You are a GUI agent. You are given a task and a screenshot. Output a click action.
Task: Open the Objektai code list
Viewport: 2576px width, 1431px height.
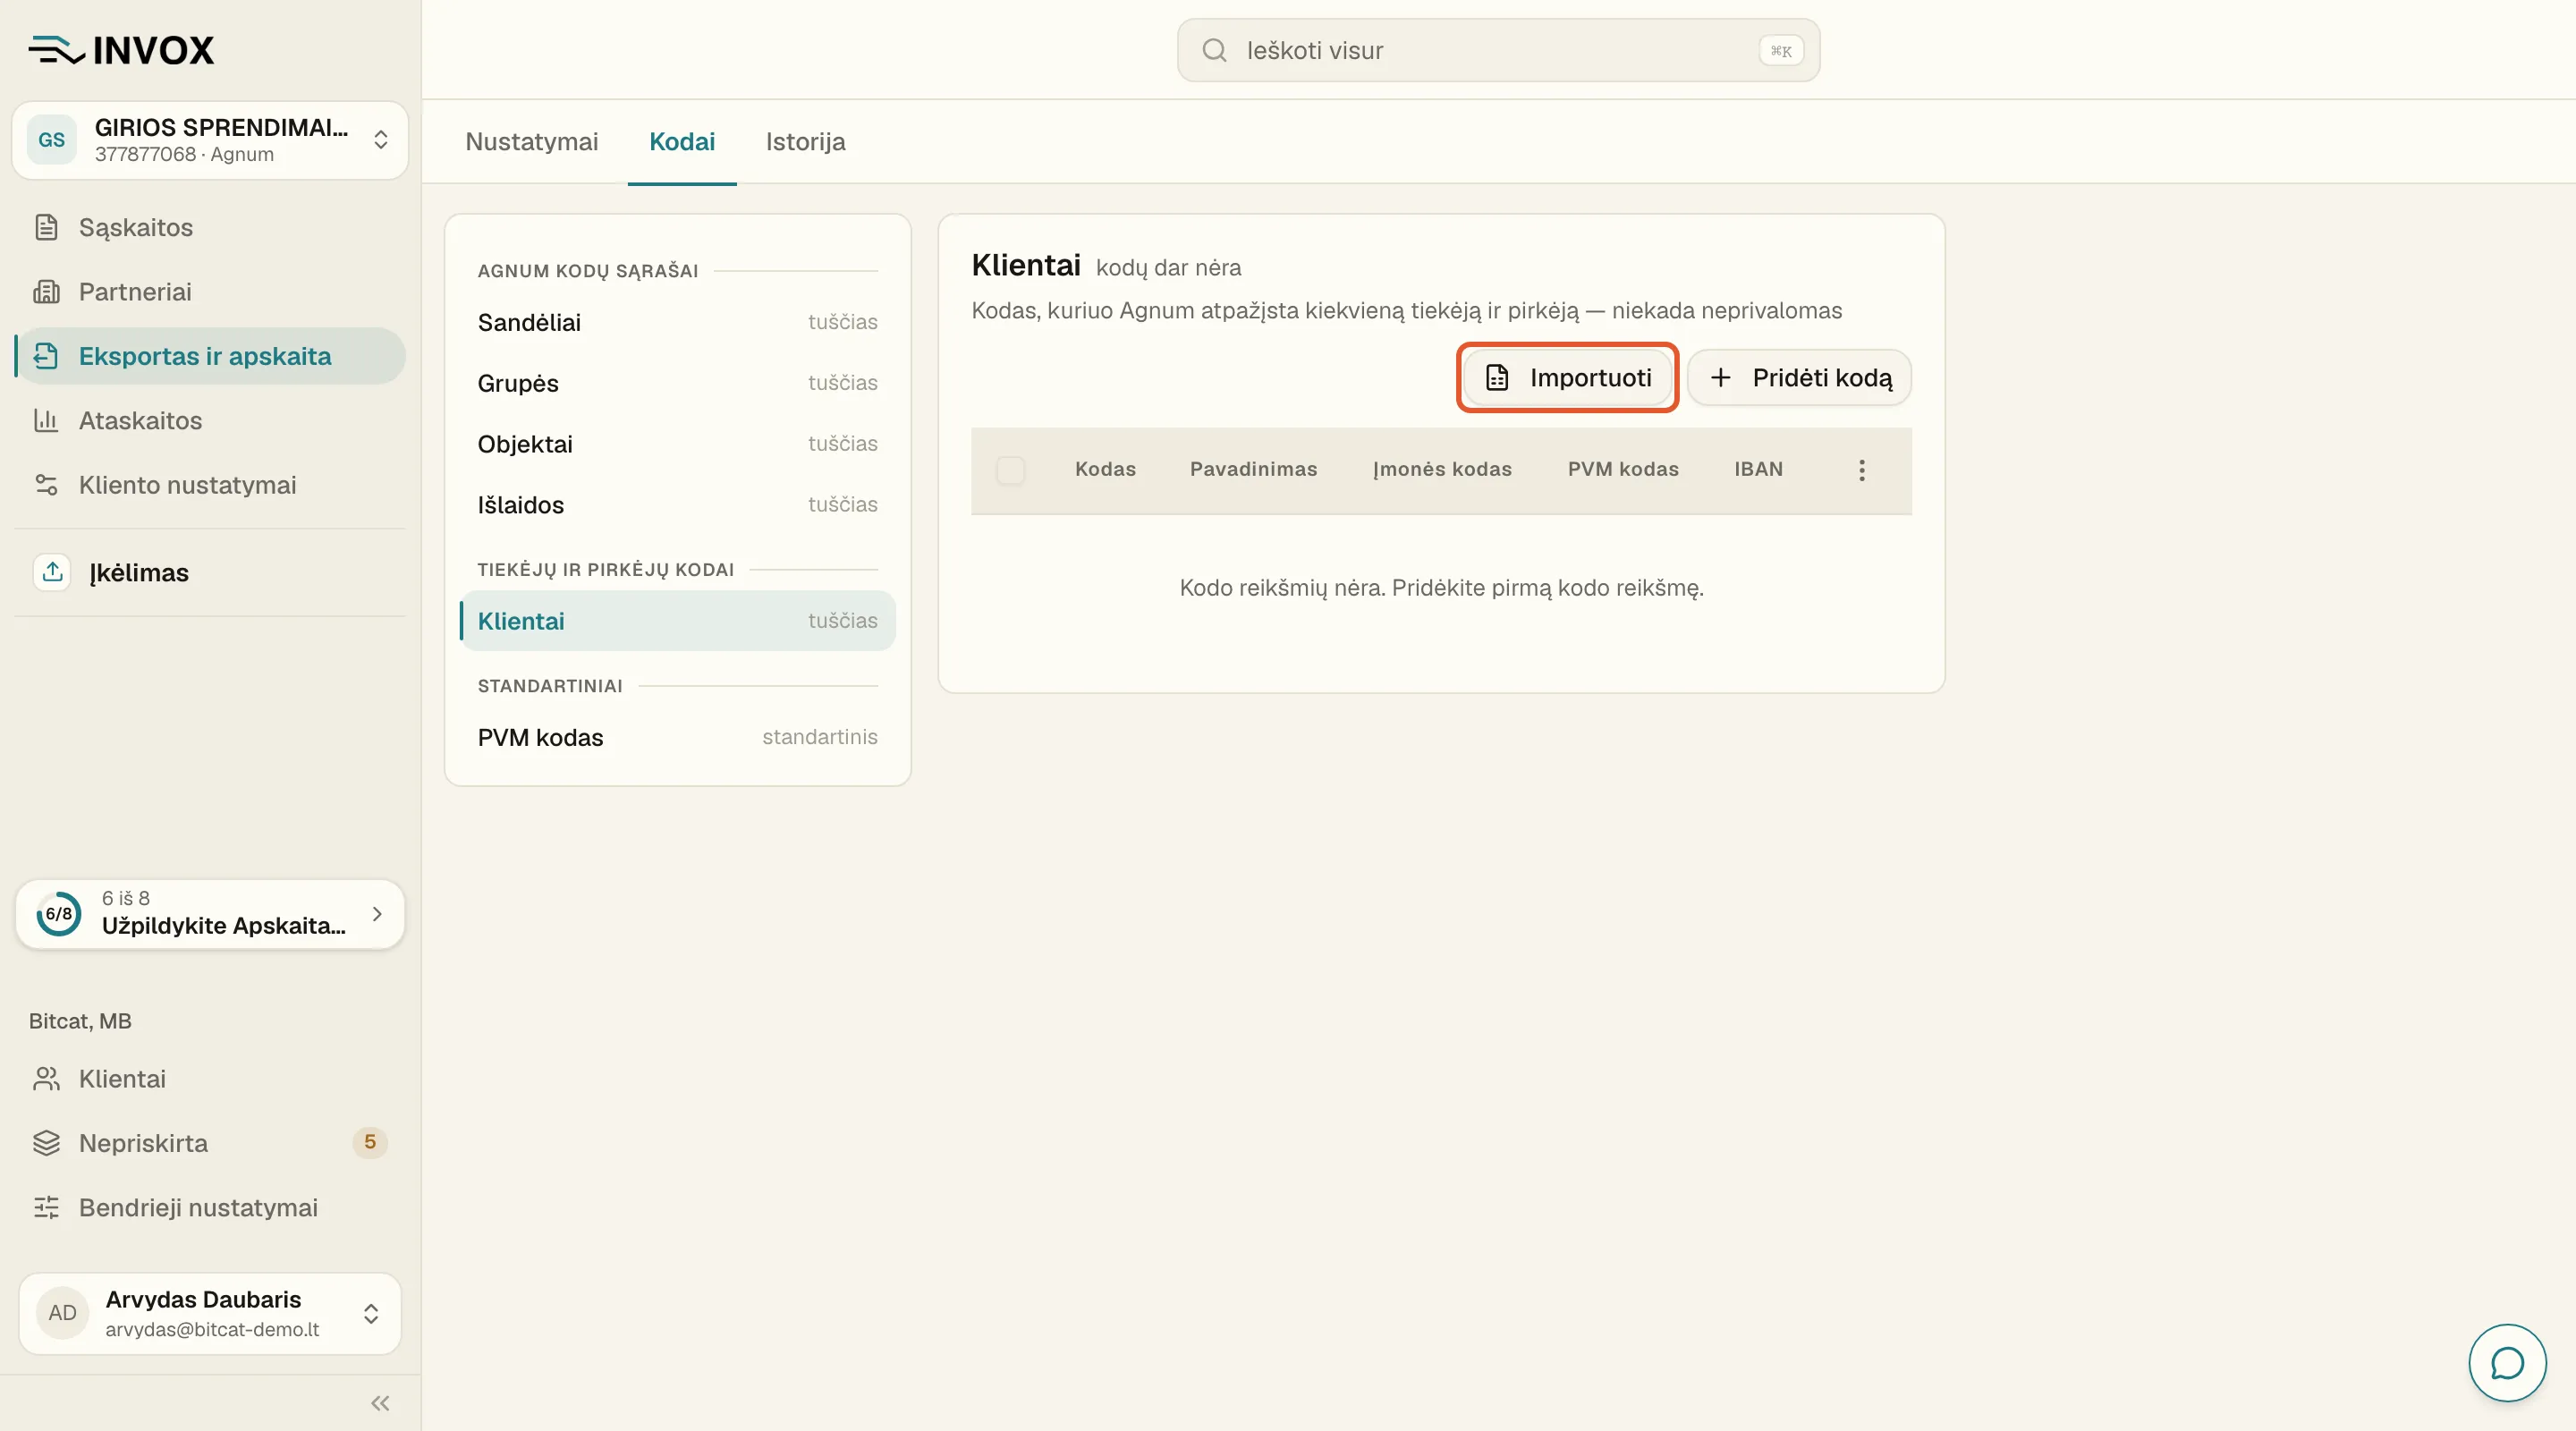pos(677,444)
